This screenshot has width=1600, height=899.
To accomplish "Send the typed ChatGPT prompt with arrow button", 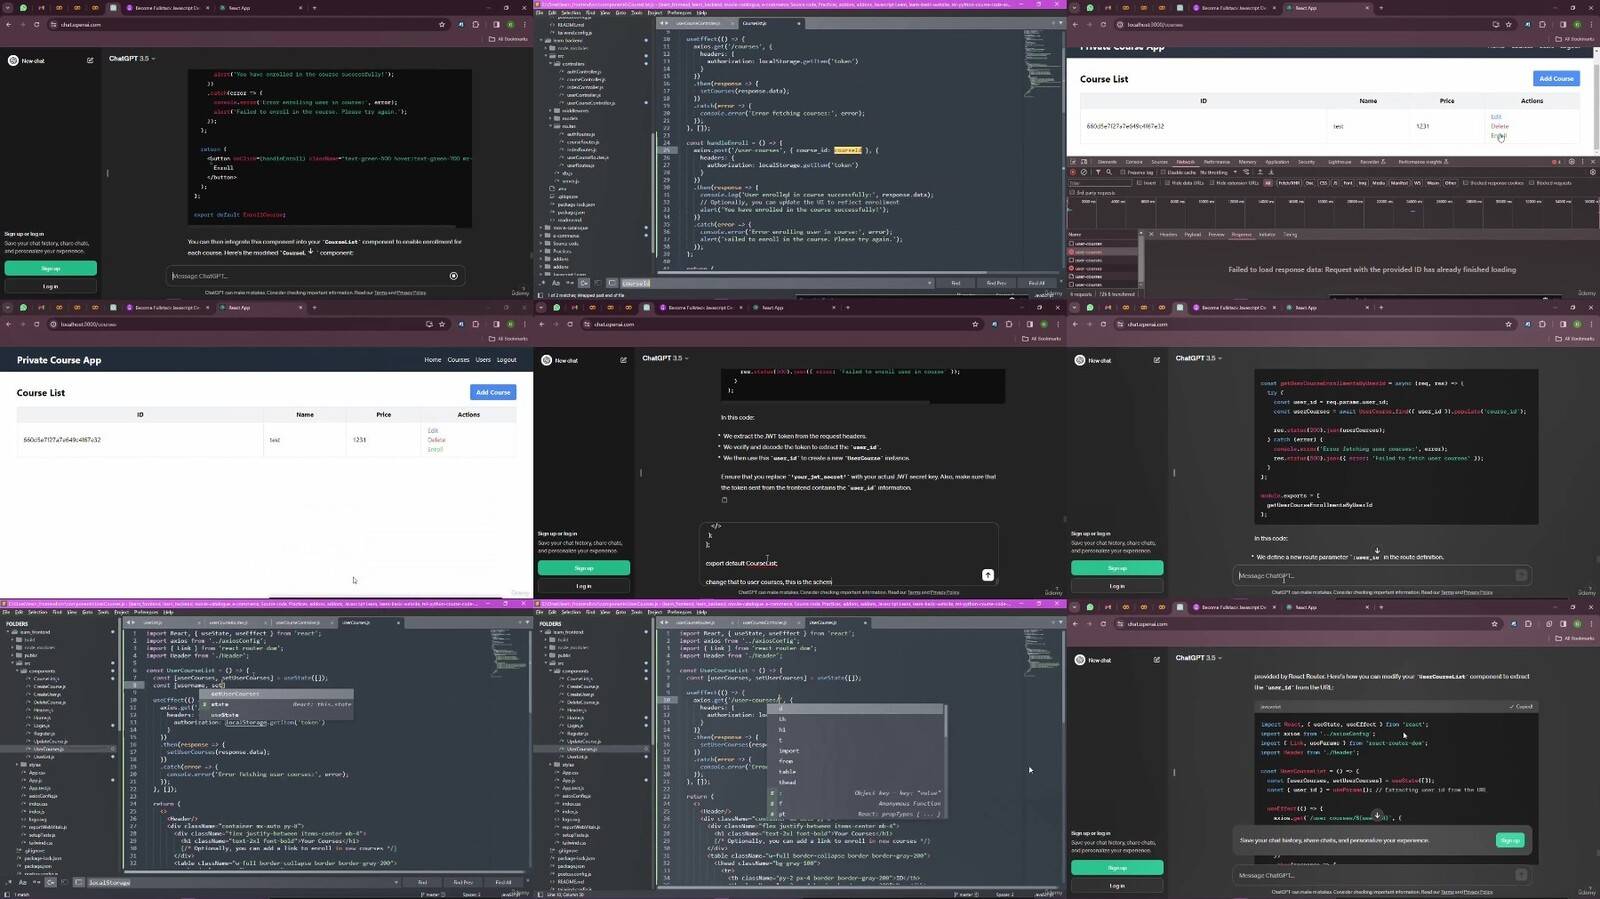I will point(988,575).
